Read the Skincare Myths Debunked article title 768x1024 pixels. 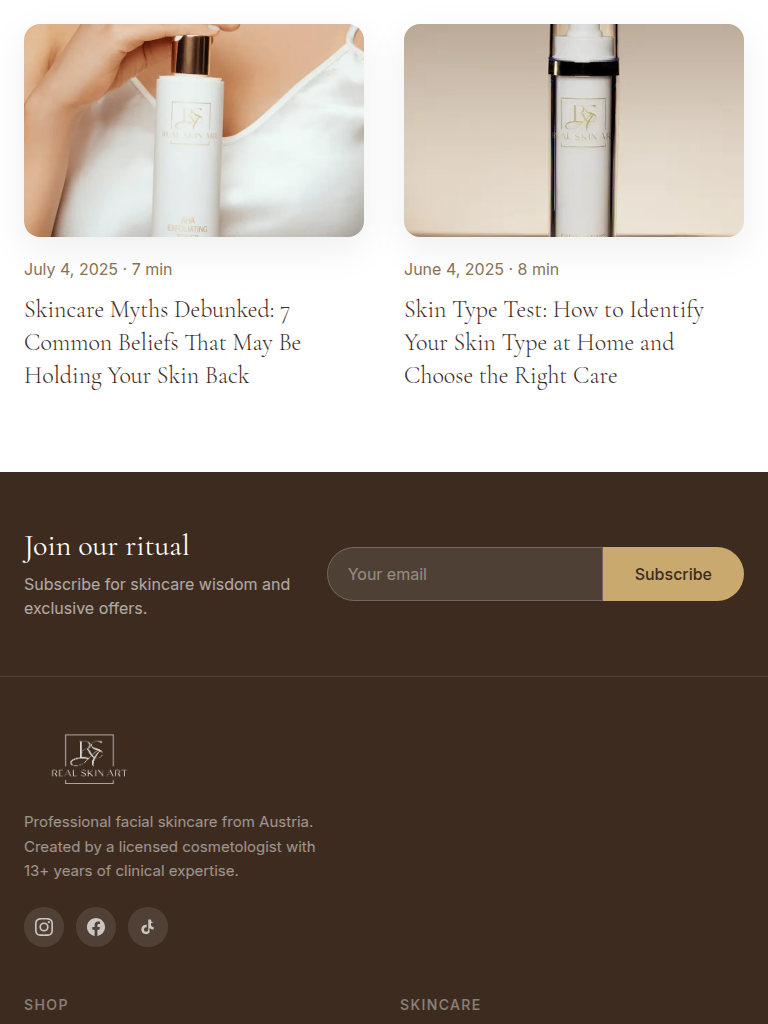click(x=163, y=342)
